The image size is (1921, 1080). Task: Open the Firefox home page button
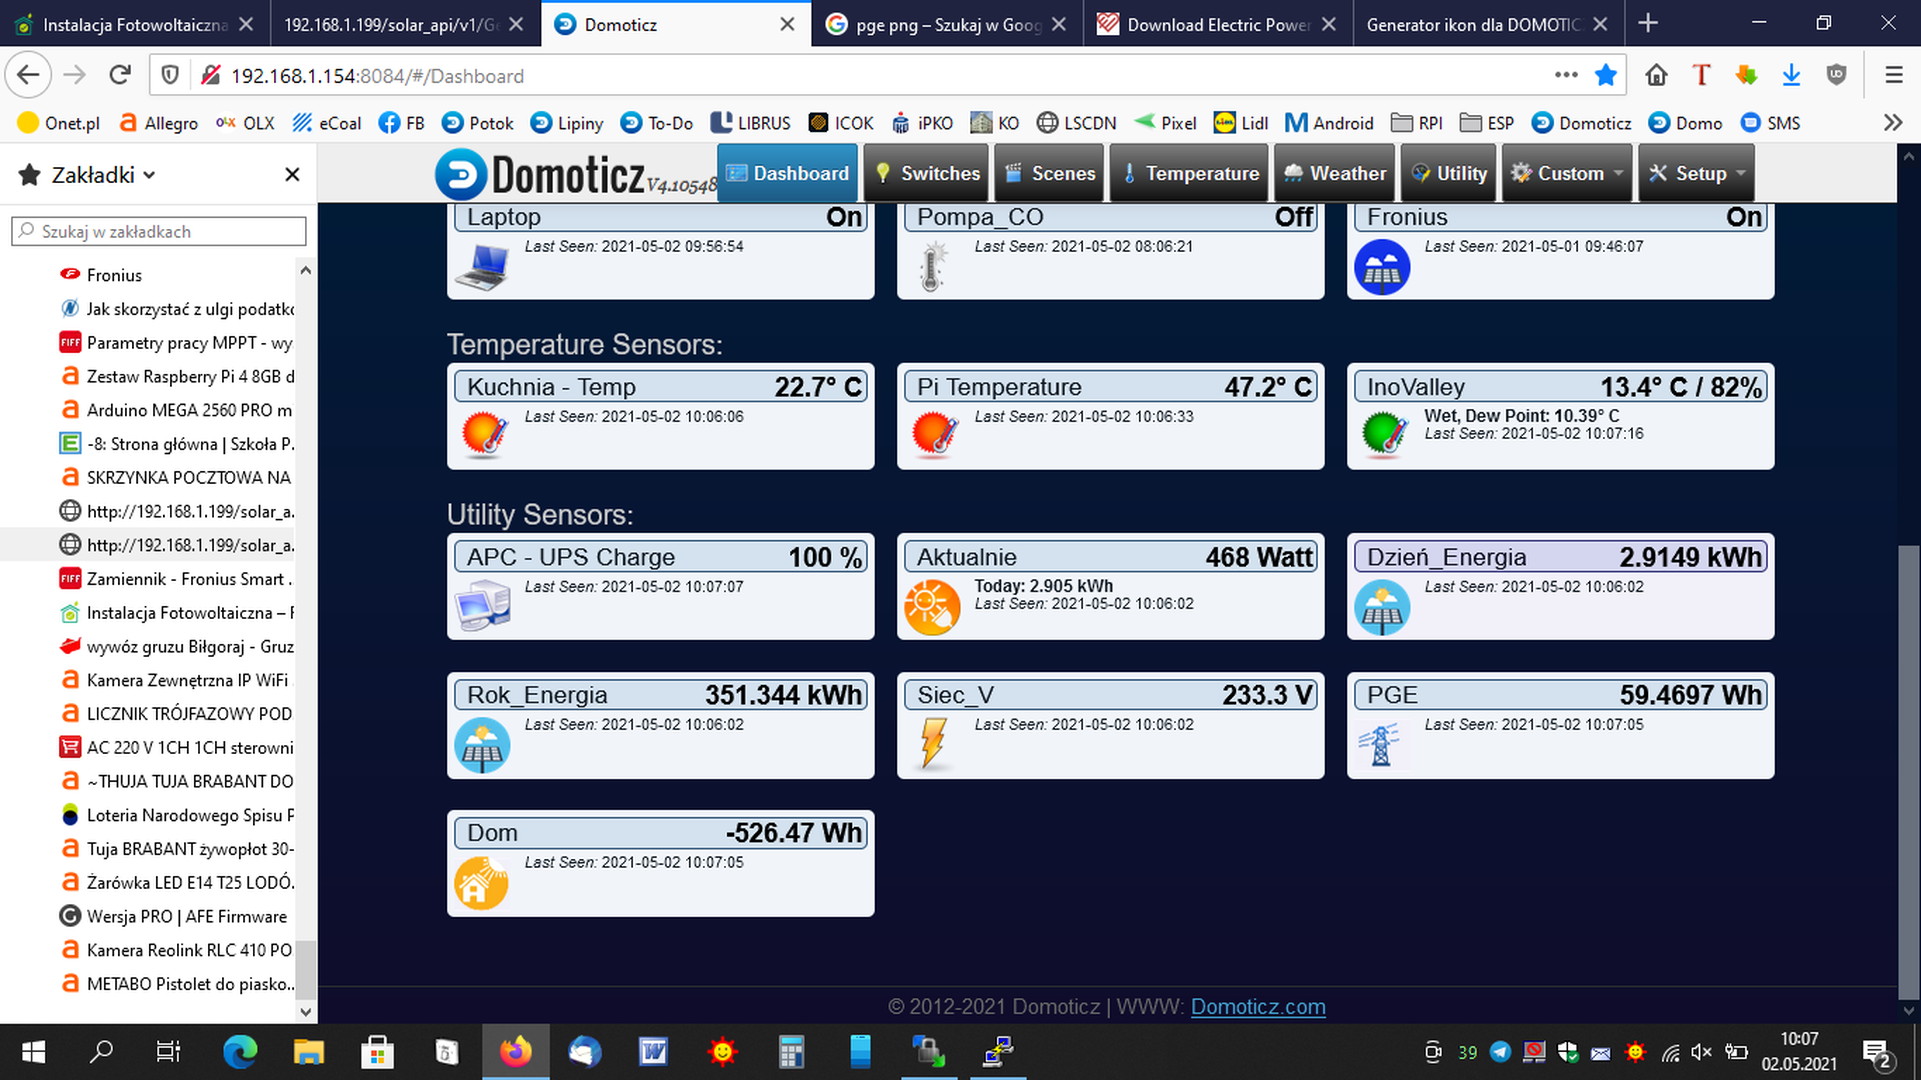pyautogui.click(x=1656, y=75)
